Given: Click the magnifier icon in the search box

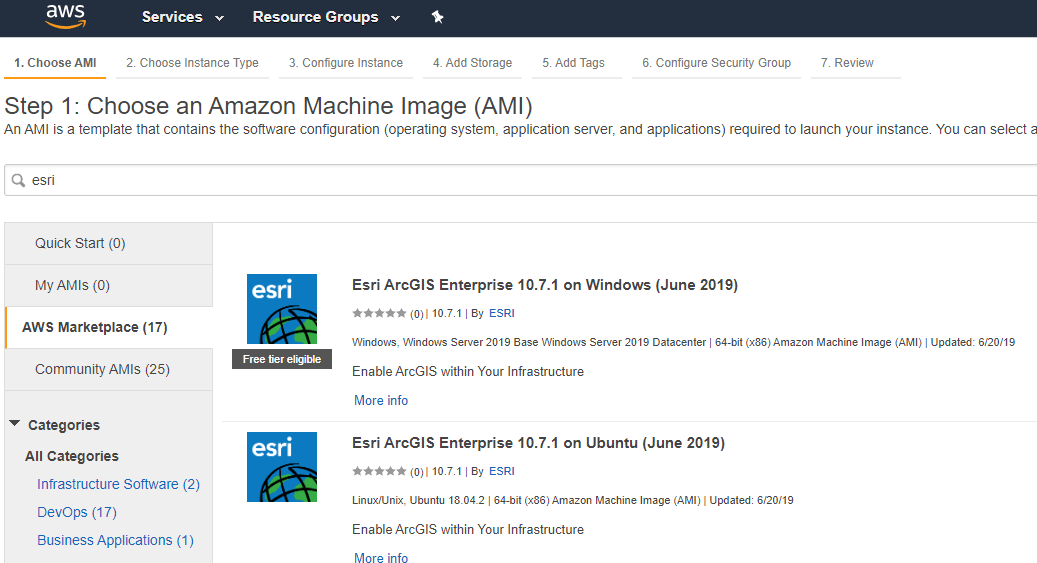Looking at the screenshot, I should tap(19, 180).
